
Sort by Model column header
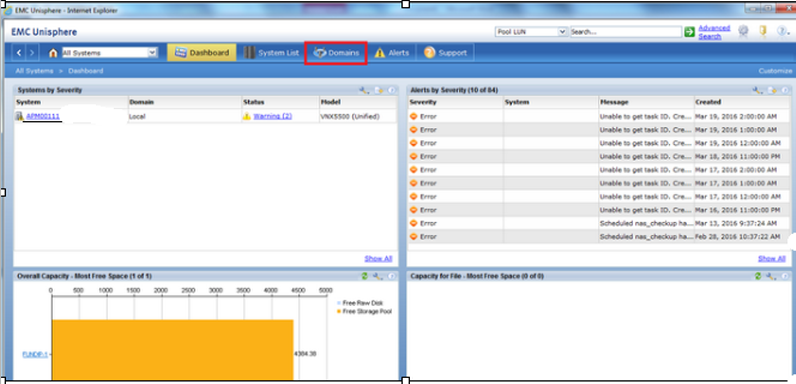tap(358, 102)
